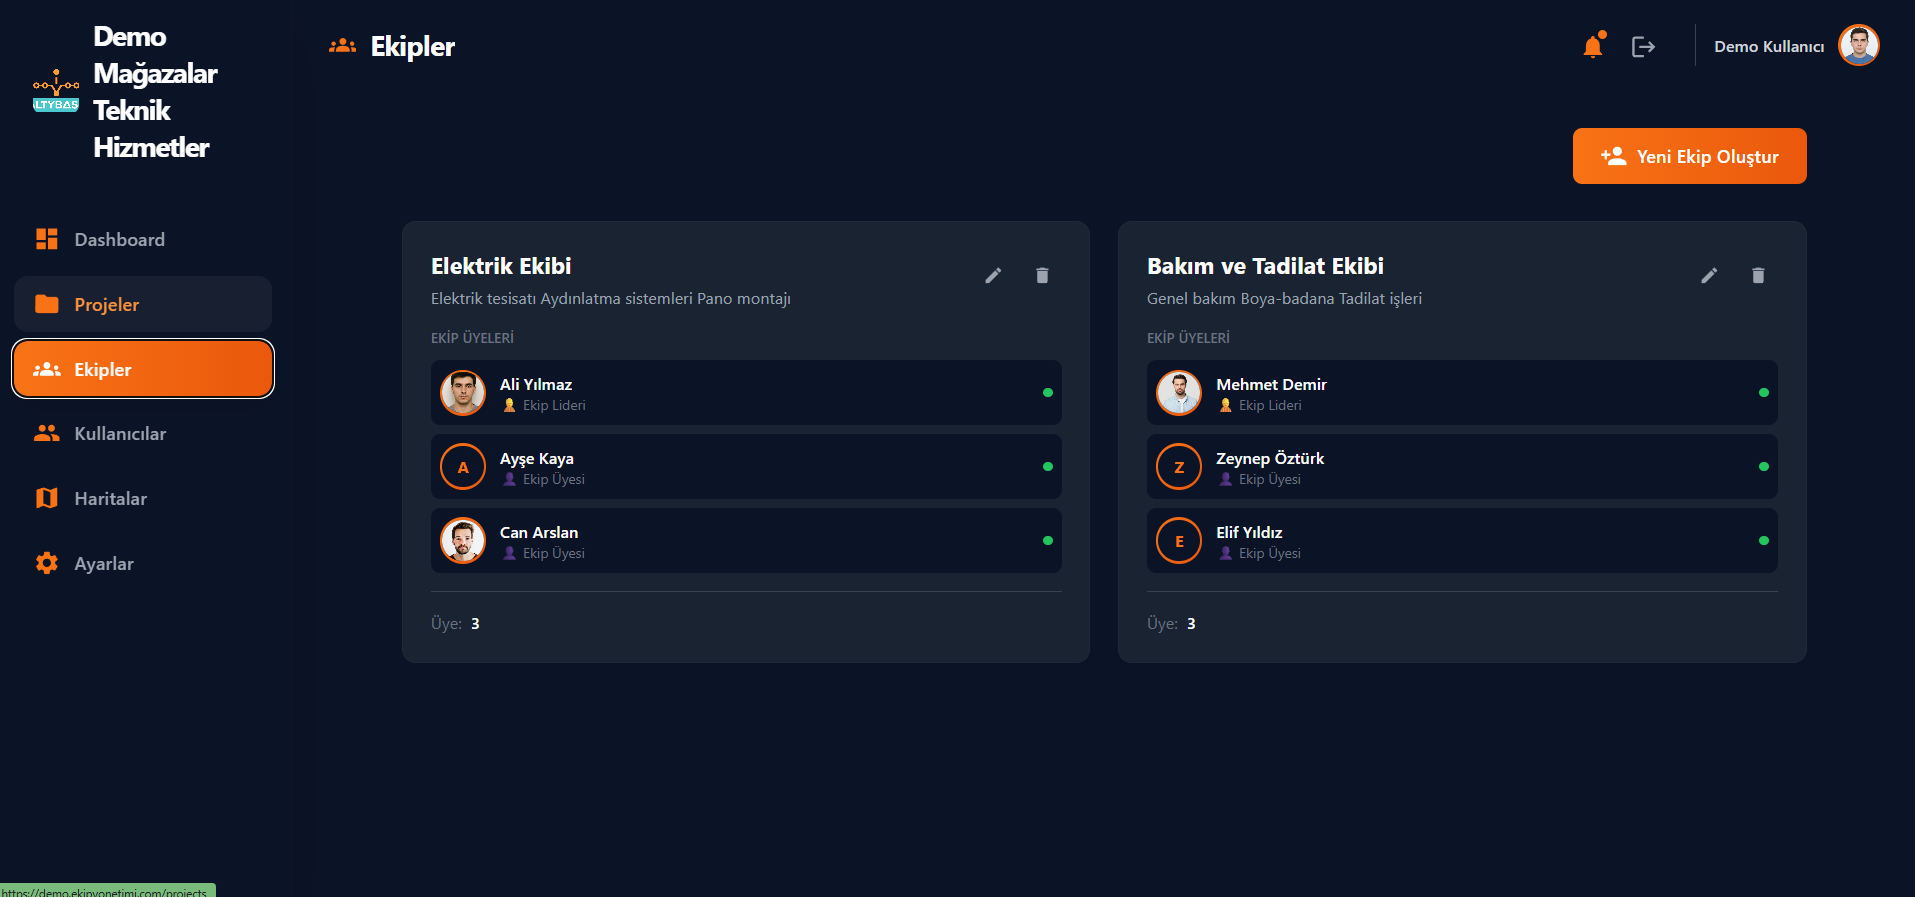
Task: Click Can Arslan avatar photo
Action: pos(463,541)
